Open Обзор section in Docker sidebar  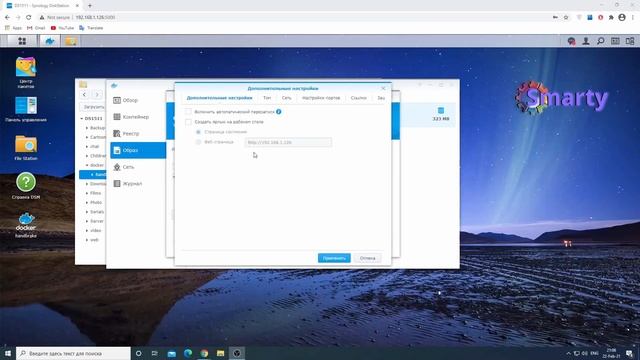pos(138,100)
